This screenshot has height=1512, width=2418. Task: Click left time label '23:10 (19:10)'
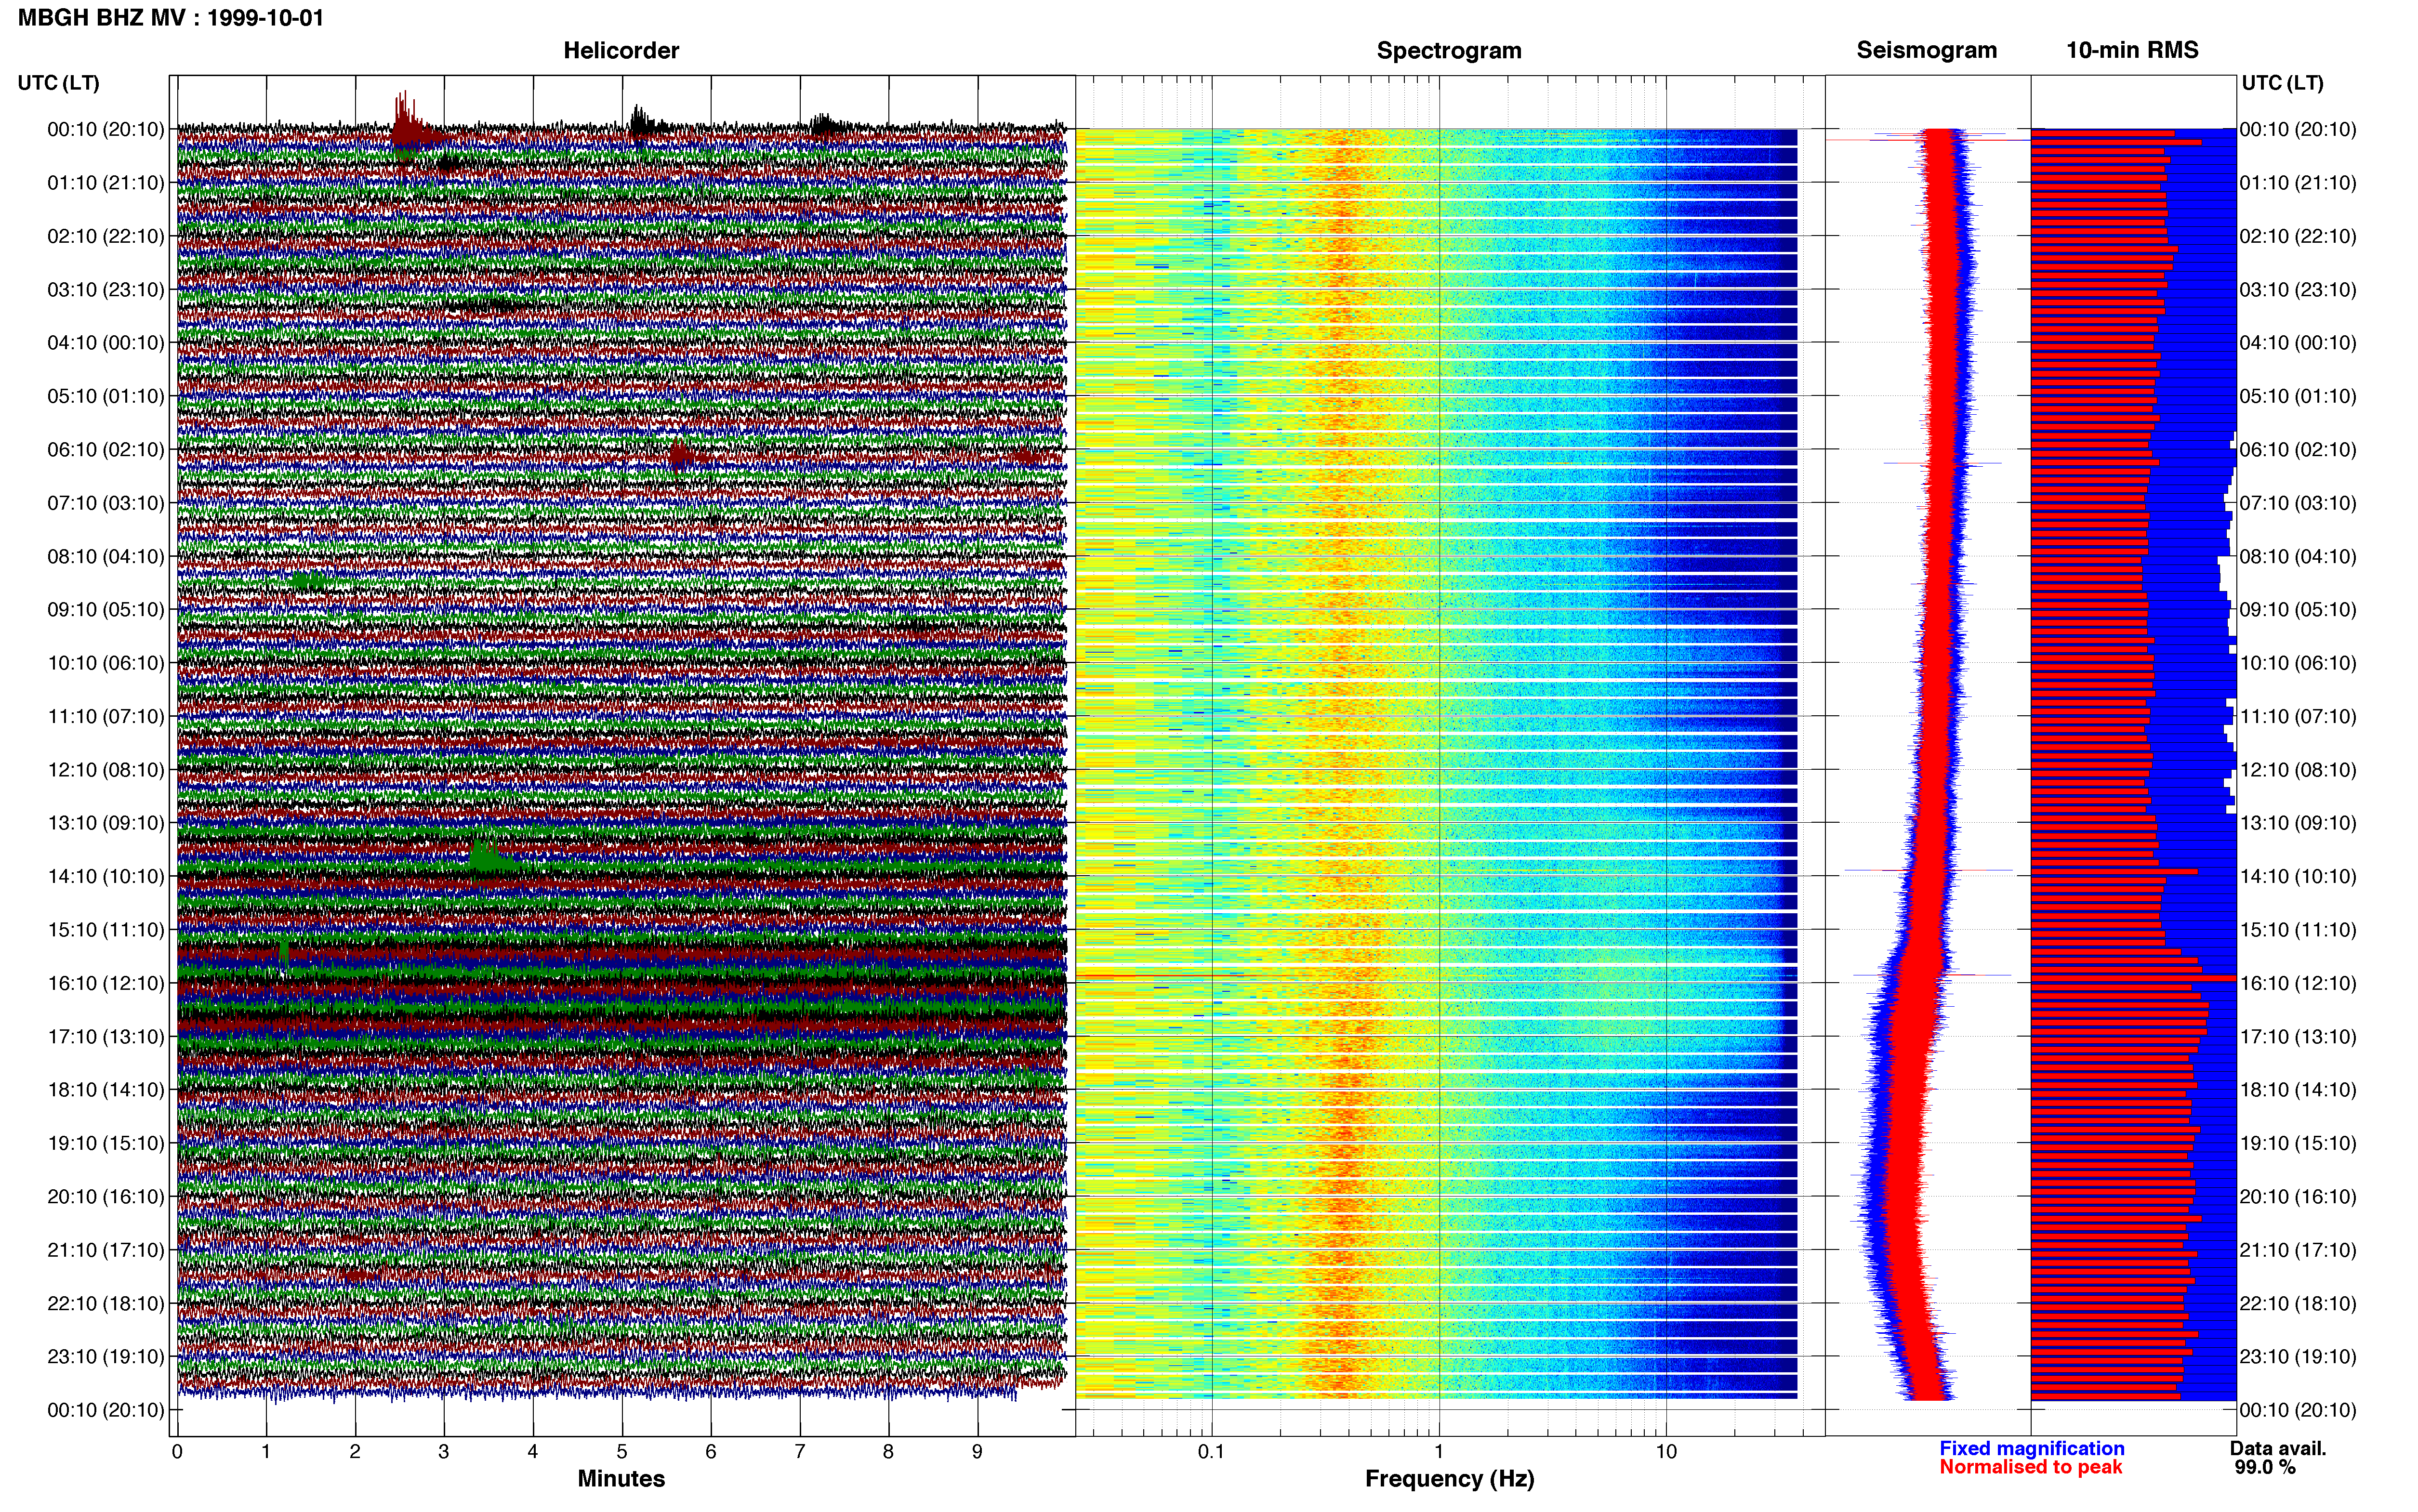(x=106, y=1356)
